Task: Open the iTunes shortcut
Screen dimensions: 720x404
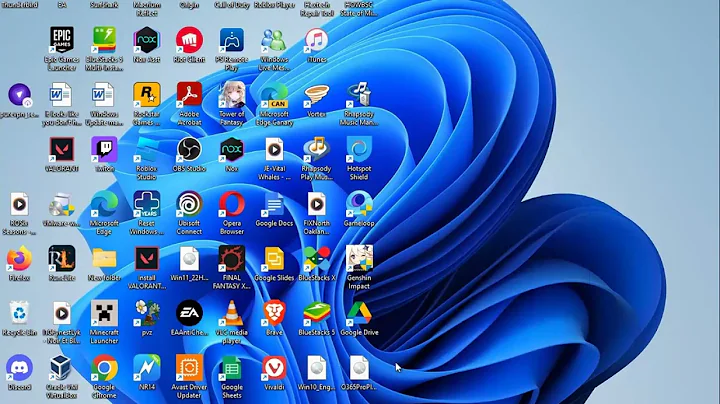Action: (316, 40)
